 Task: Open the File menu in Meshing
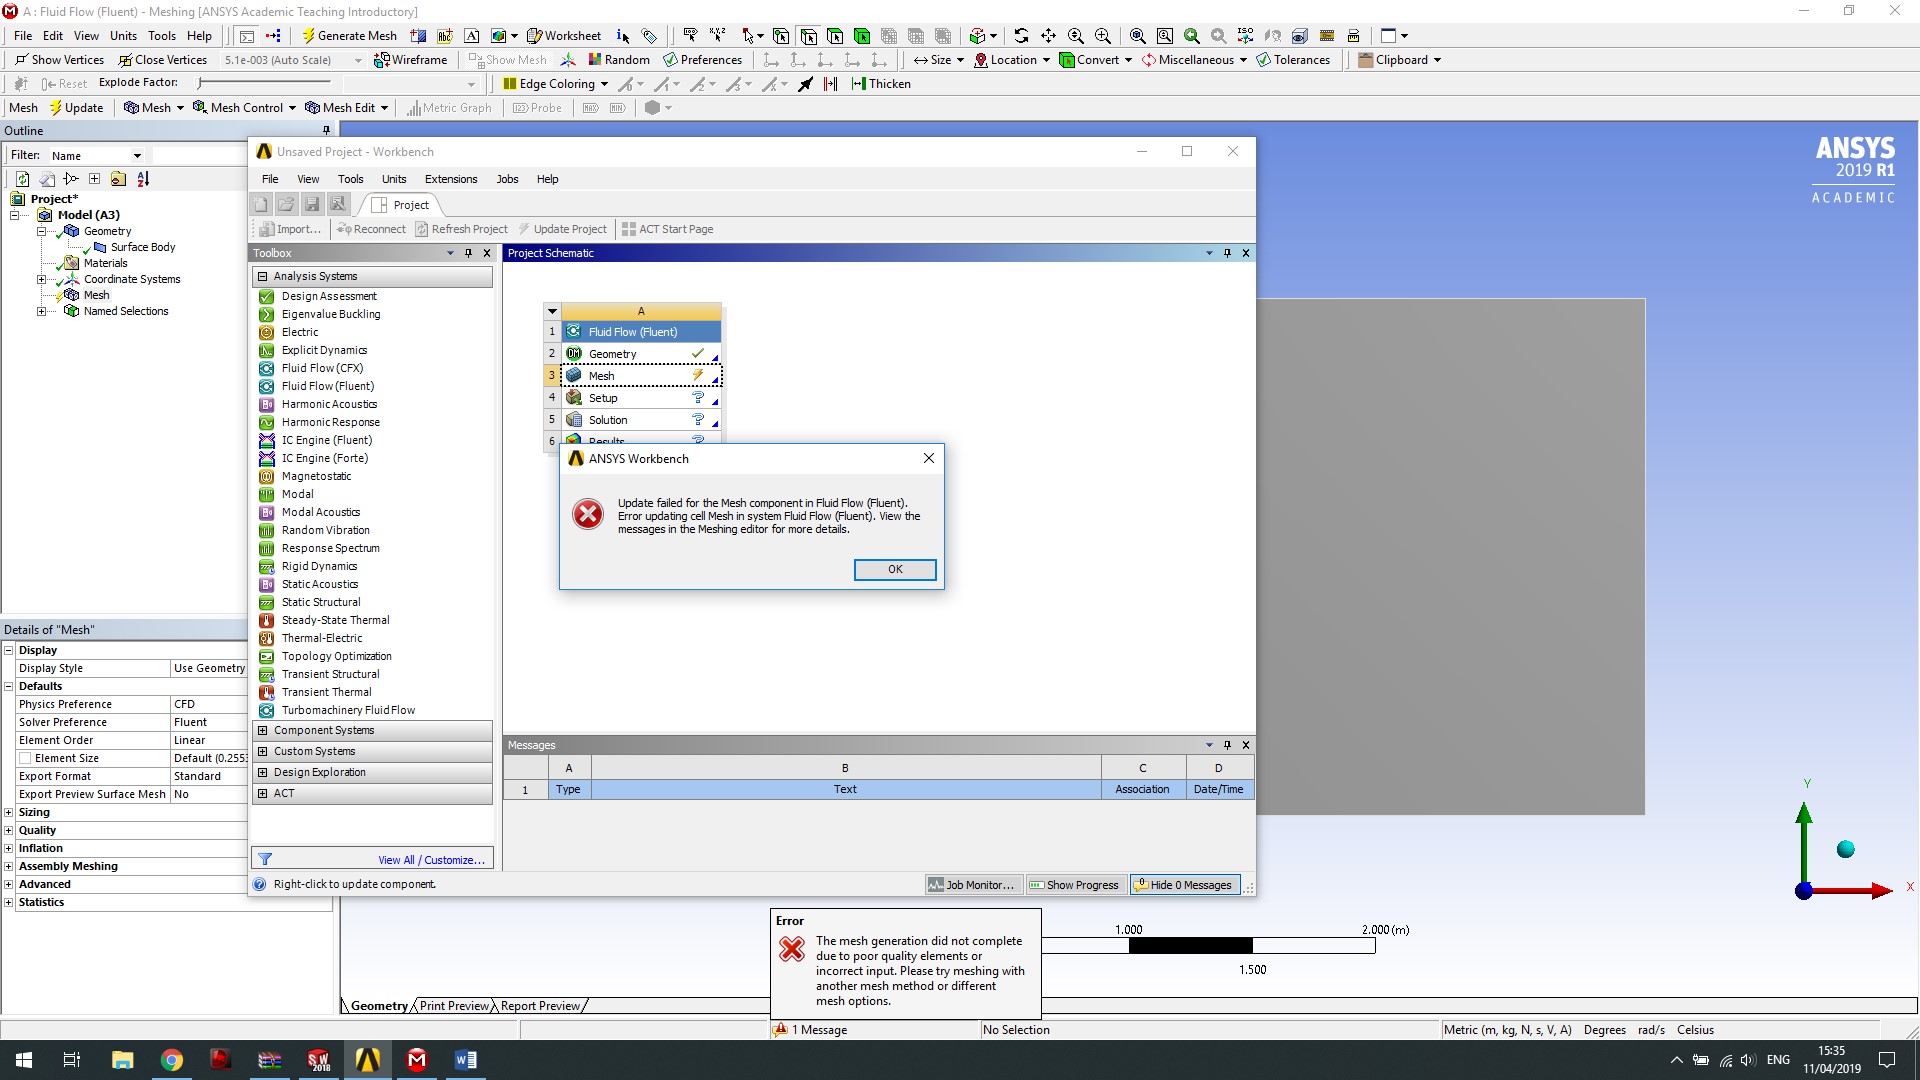coord(23,36)
